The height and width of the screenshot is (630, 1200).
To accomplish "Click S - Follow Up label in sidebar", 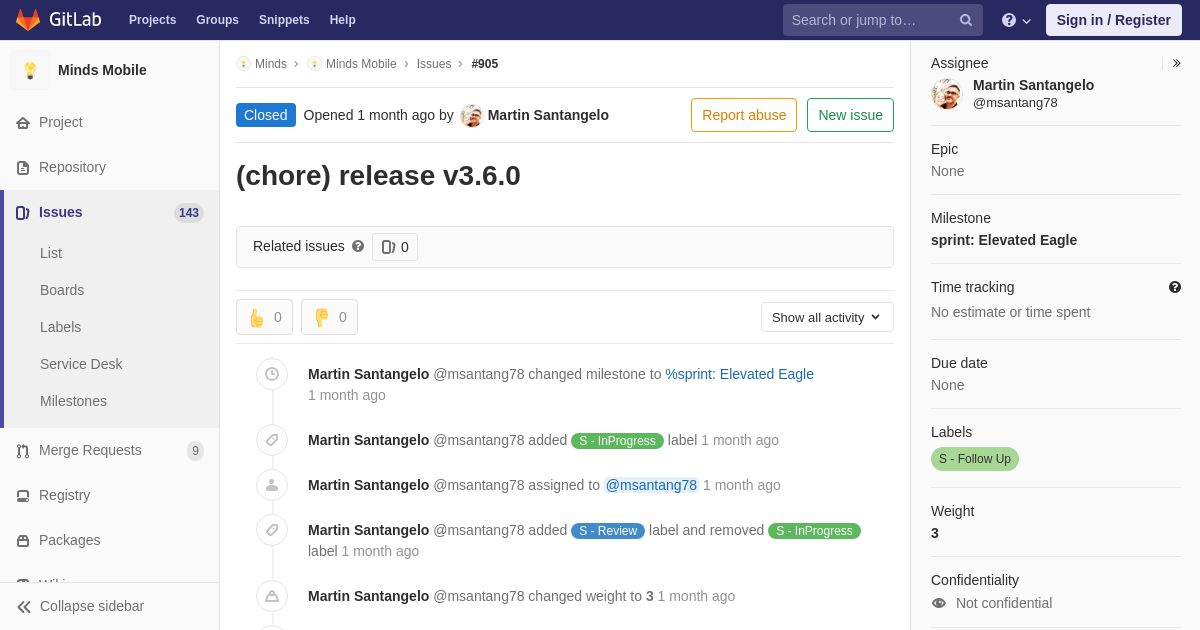I will (975, 459).
